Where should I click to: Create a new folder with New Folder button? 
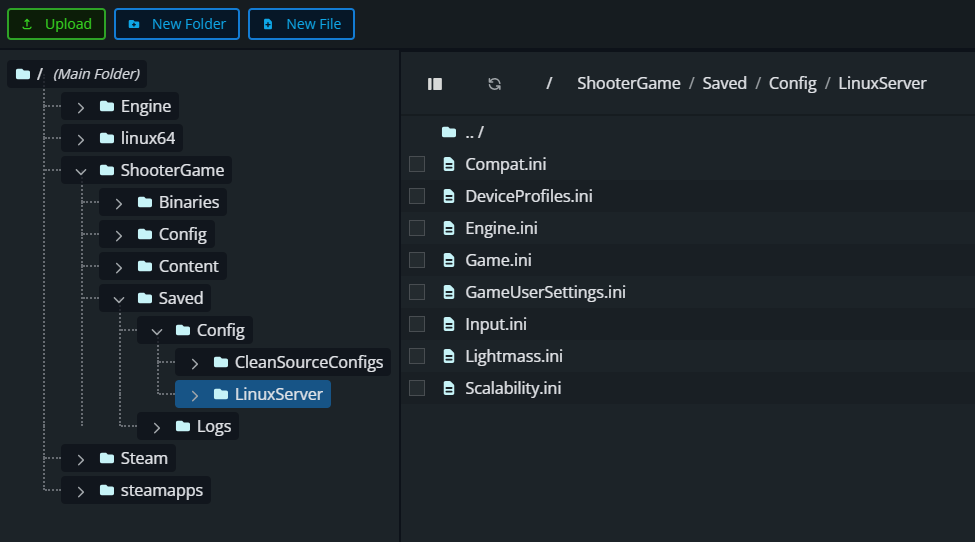(x=177, y=24)
